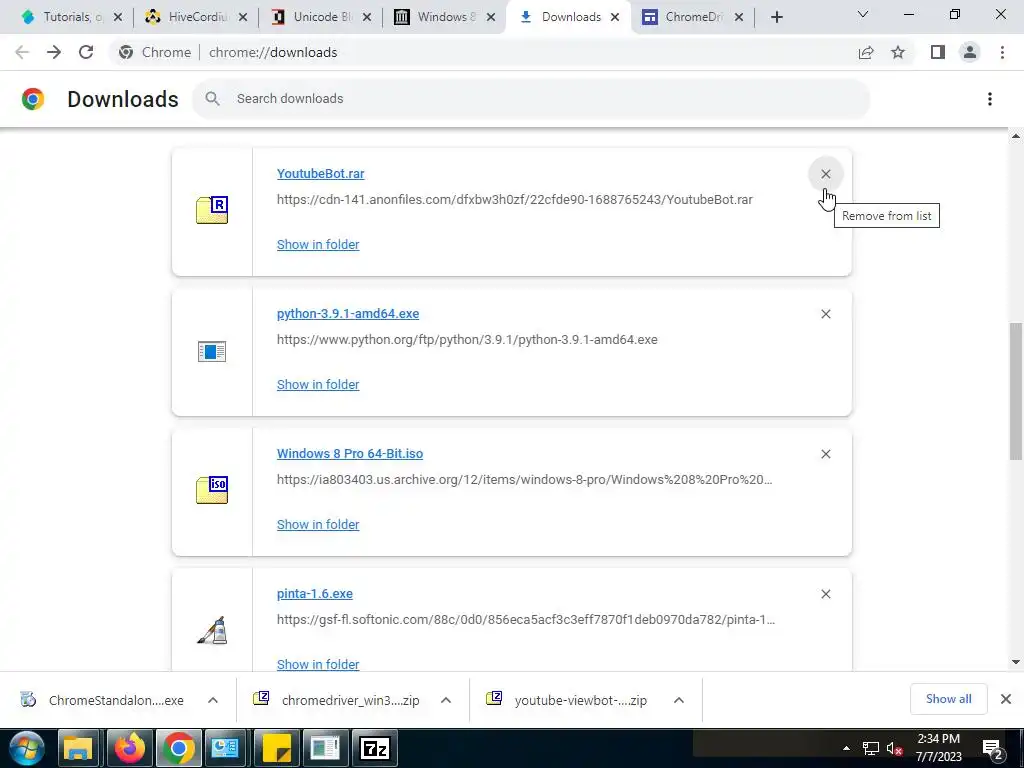Click the search magnifier icon

click(212, 99)
